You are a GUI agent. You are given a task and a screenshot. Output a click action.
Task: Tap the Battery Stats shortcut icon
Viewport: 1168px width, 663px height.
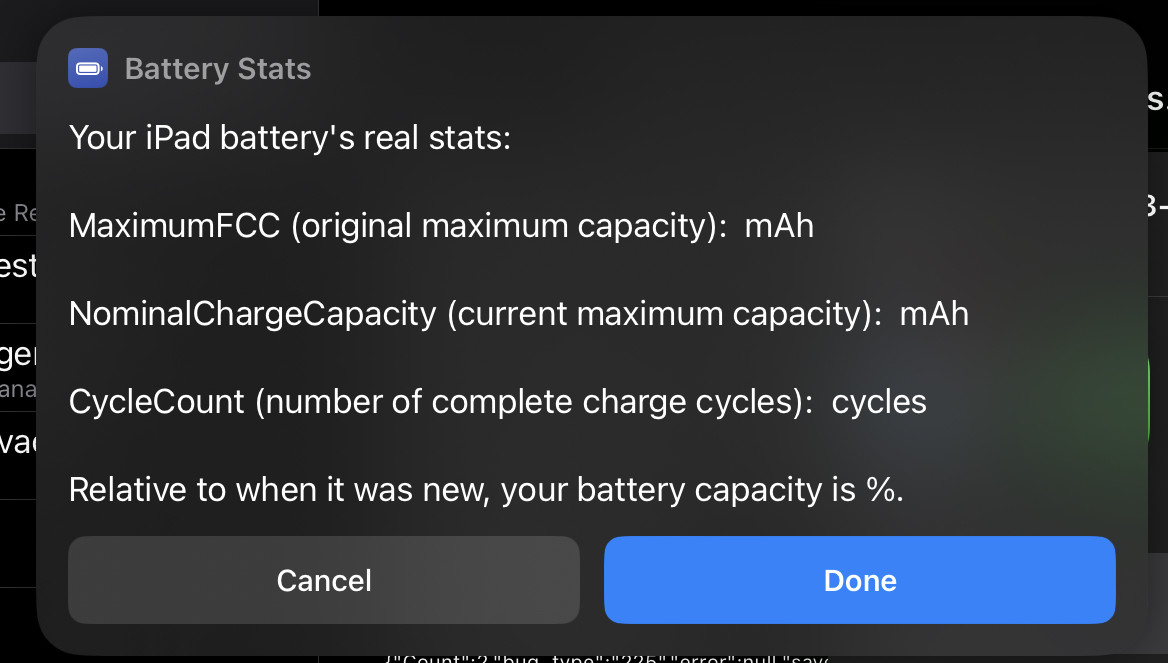[x=88, y=69]
